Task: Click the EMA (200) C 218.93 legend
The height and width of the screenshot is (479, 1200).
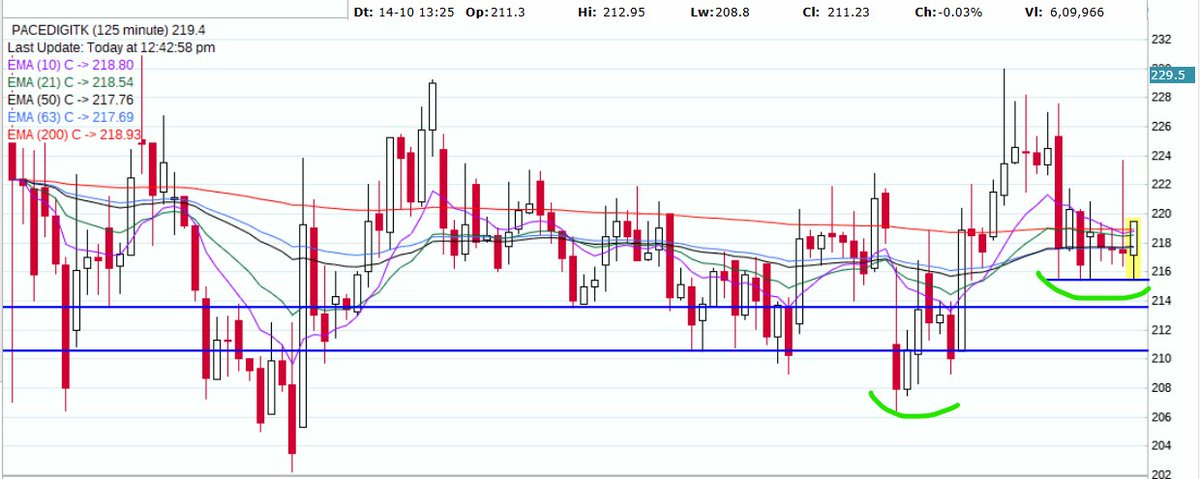Action: click(75, 135)
